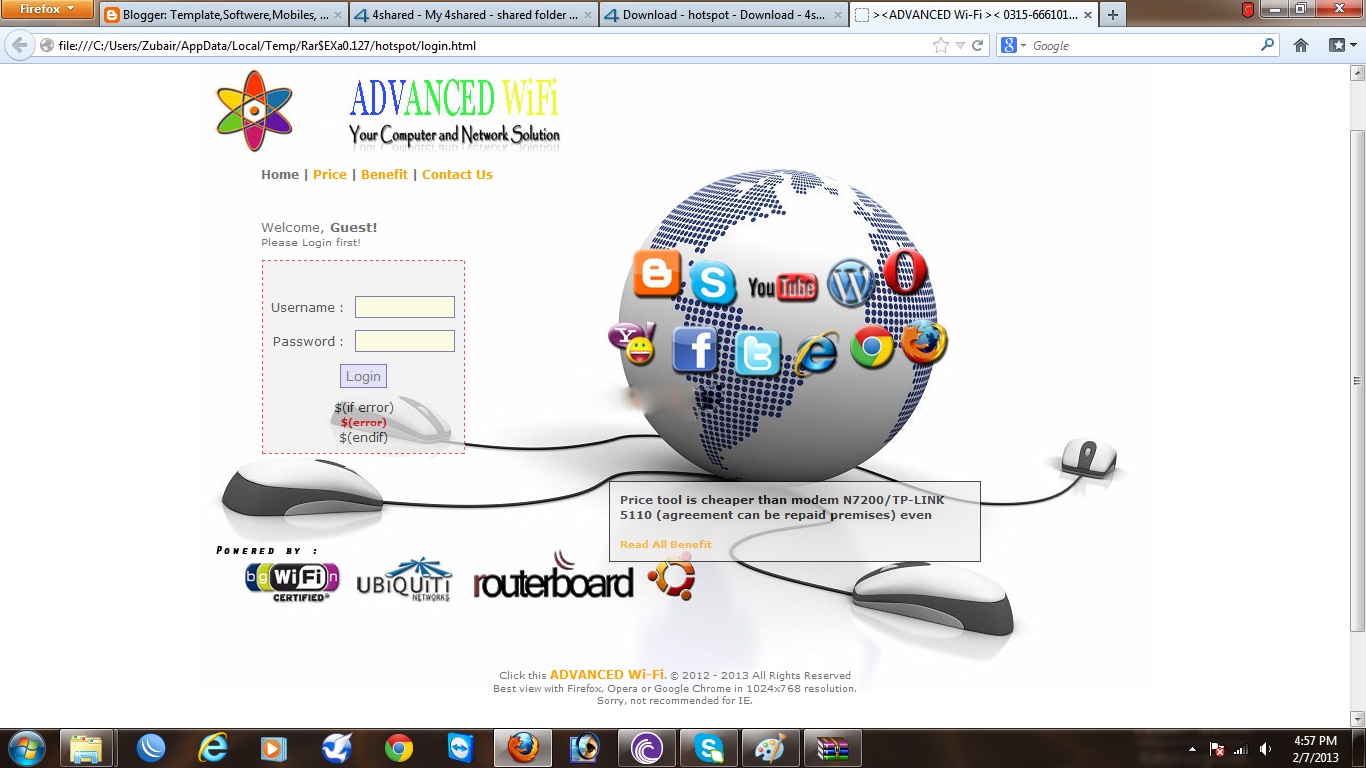Viewport: 1366px width, 768px height.
Task: Open the Price navigation link
Action: coord(330,174)
